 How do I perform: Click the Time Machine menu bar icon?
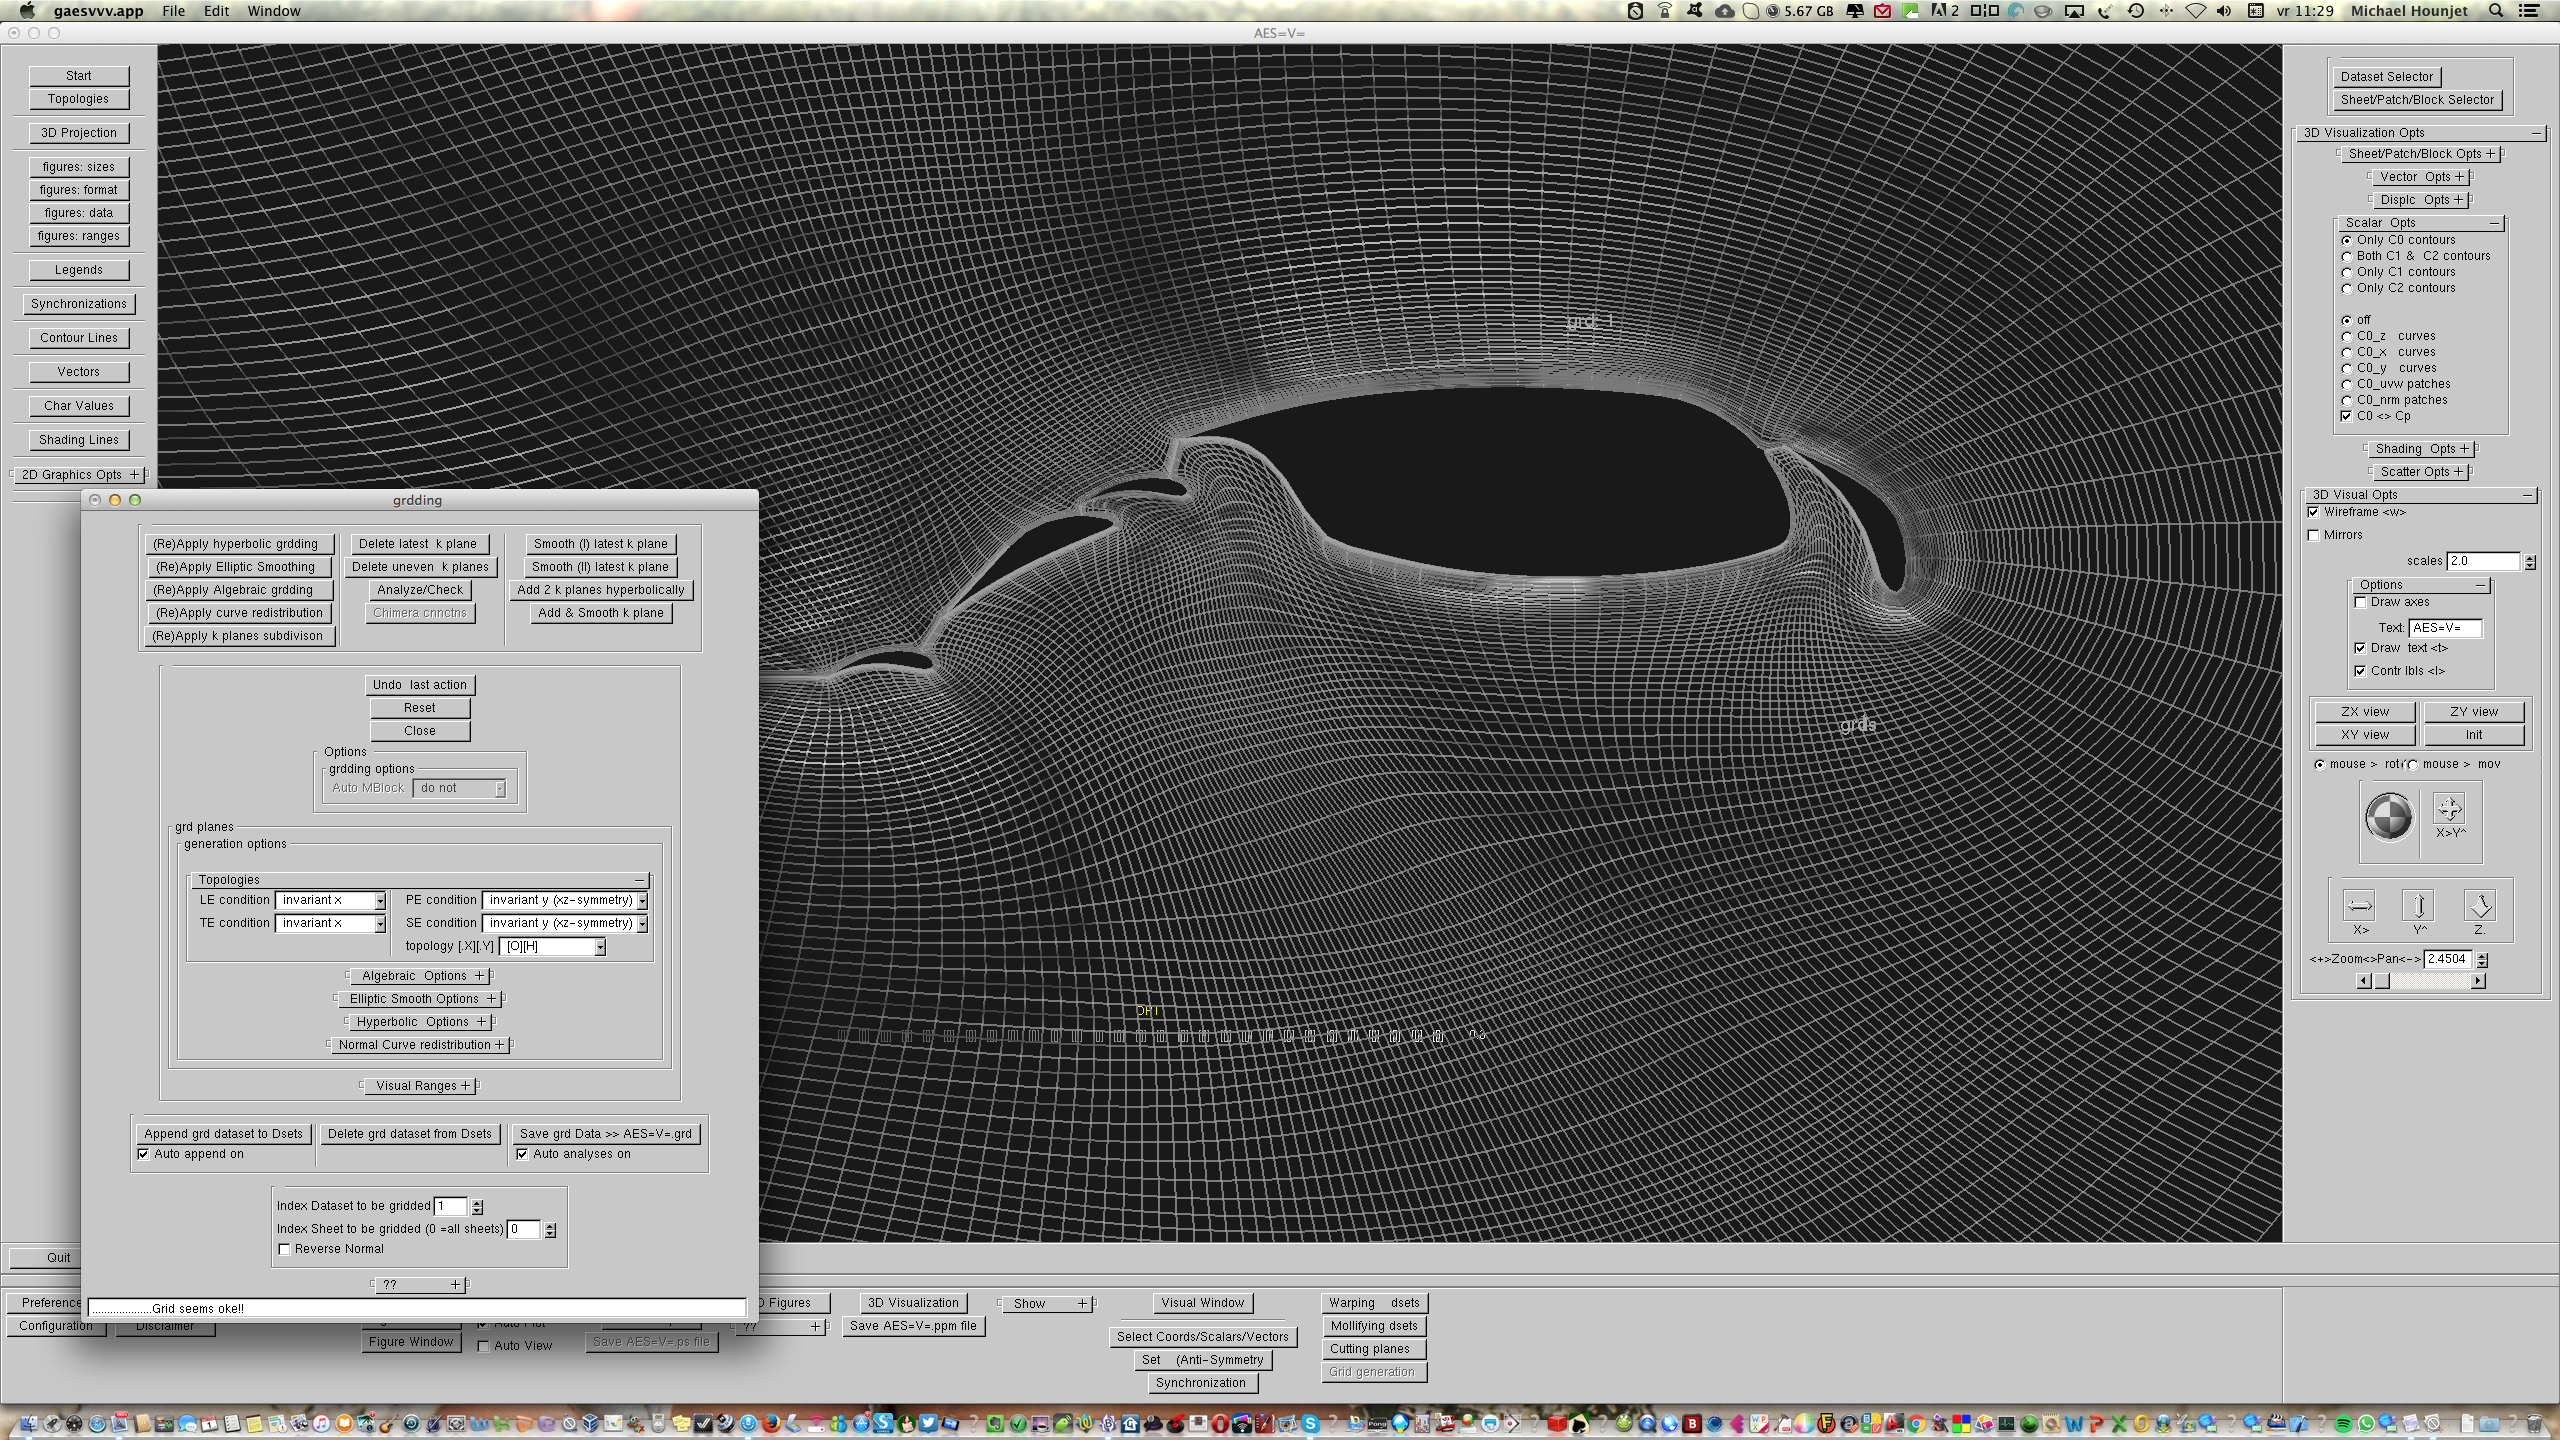point(2135,11)
